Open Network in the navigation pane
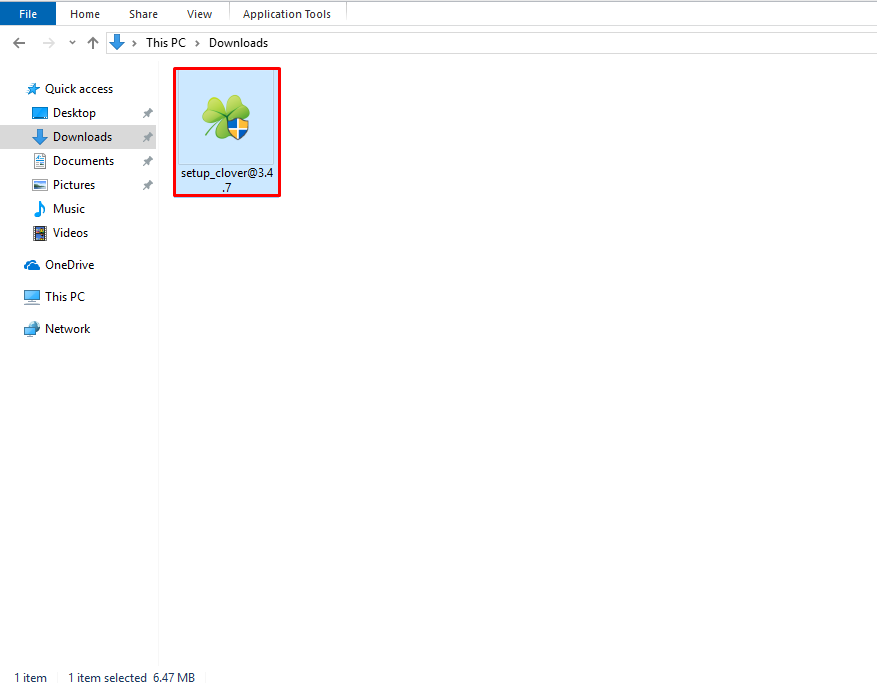Viewport: 877px width, 689px height. 68,329
